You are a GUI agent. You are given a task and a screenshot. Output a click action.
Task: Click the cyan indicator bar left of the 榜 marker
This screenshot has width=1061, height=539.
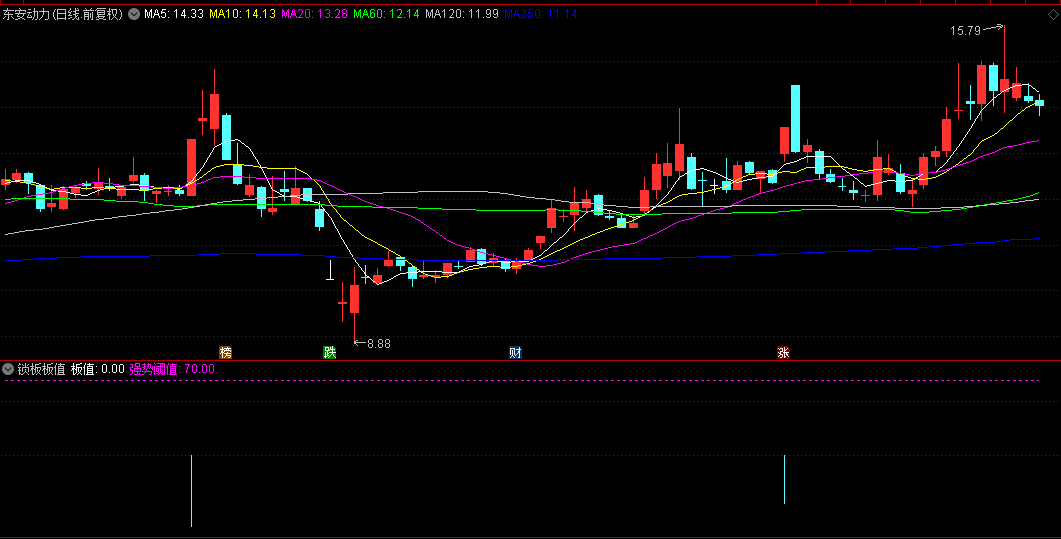point(191,490)
